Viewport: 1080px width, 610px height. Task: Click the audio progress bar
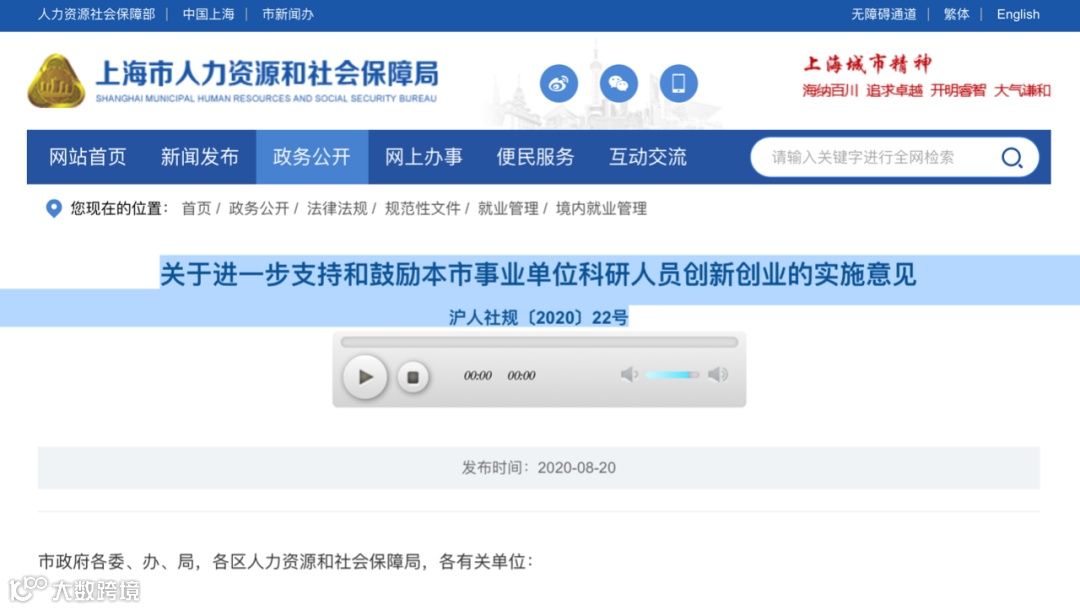click(x=539, y=341)
